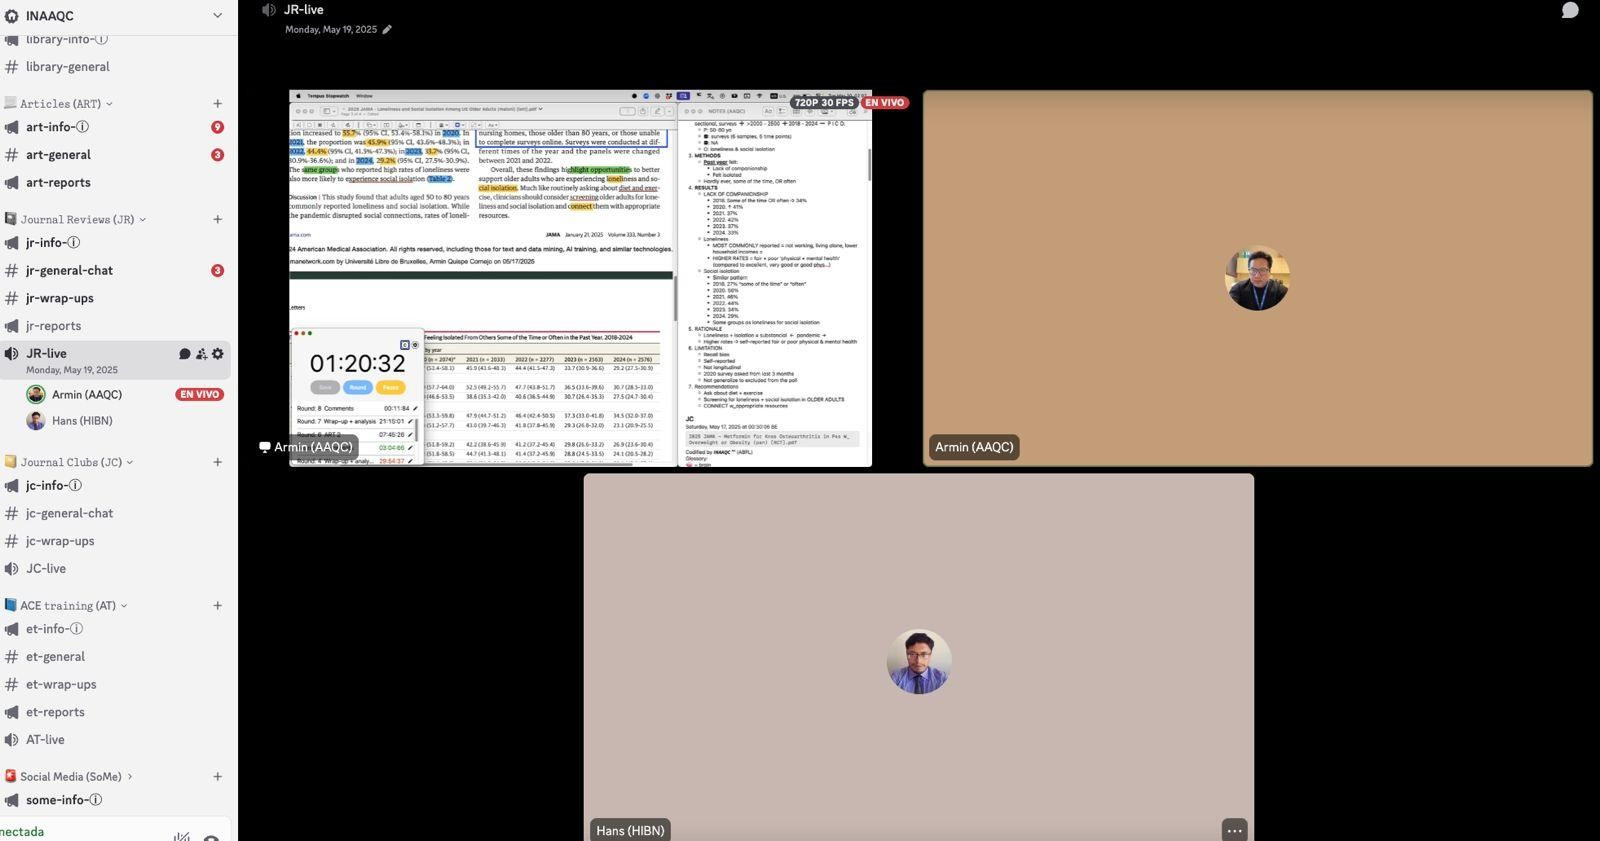Collapse the Journal Reviews (JR) category
Viewport: 1600px width, 841px height.
point(76,219)
